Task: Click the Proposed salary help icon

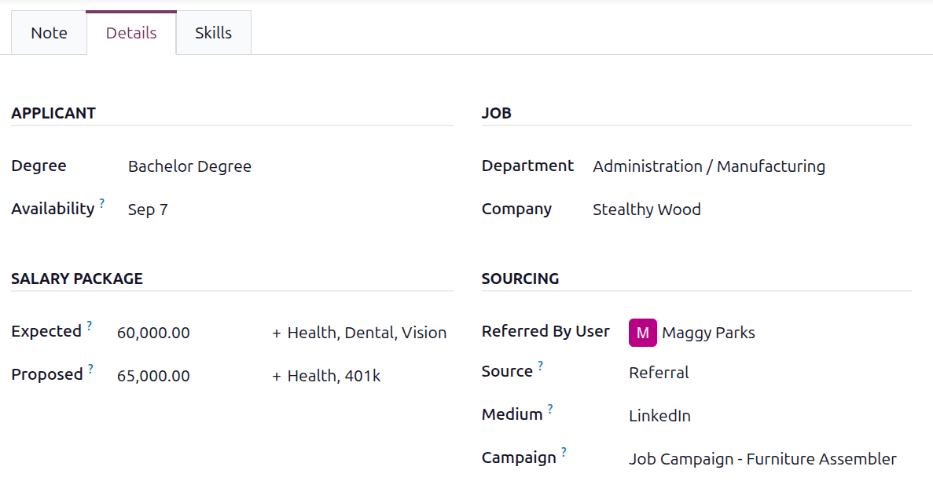Action: tap(90, 368)
